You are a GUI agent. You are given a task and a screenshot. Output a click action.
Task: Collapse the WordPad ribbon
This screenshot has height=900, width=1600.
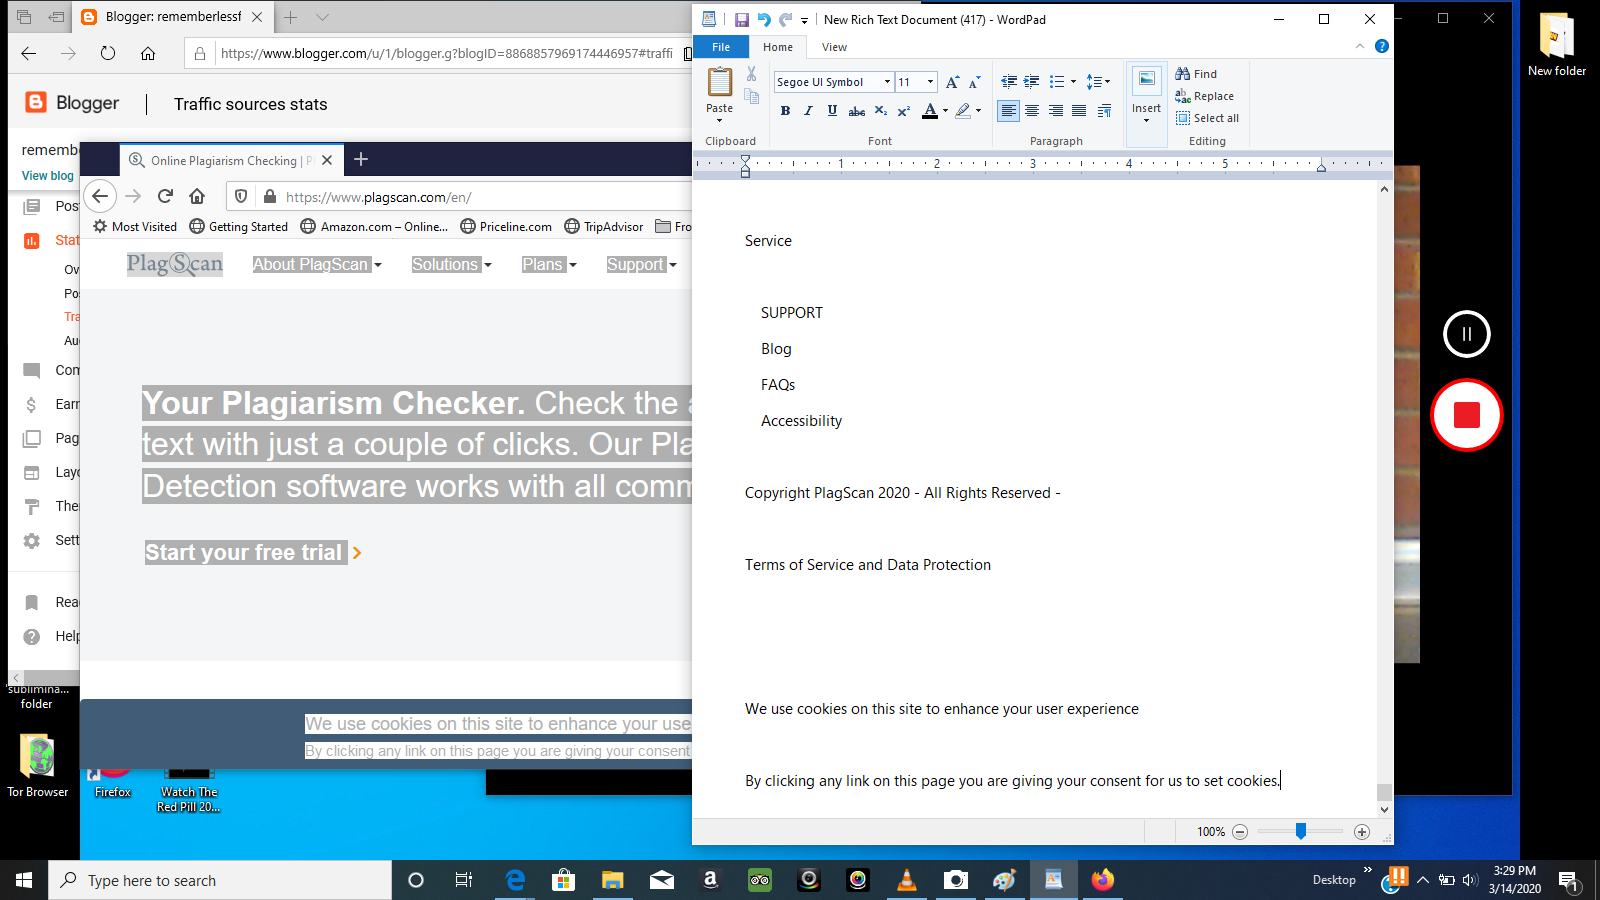pyautogui.click(x=1360, y=46)
